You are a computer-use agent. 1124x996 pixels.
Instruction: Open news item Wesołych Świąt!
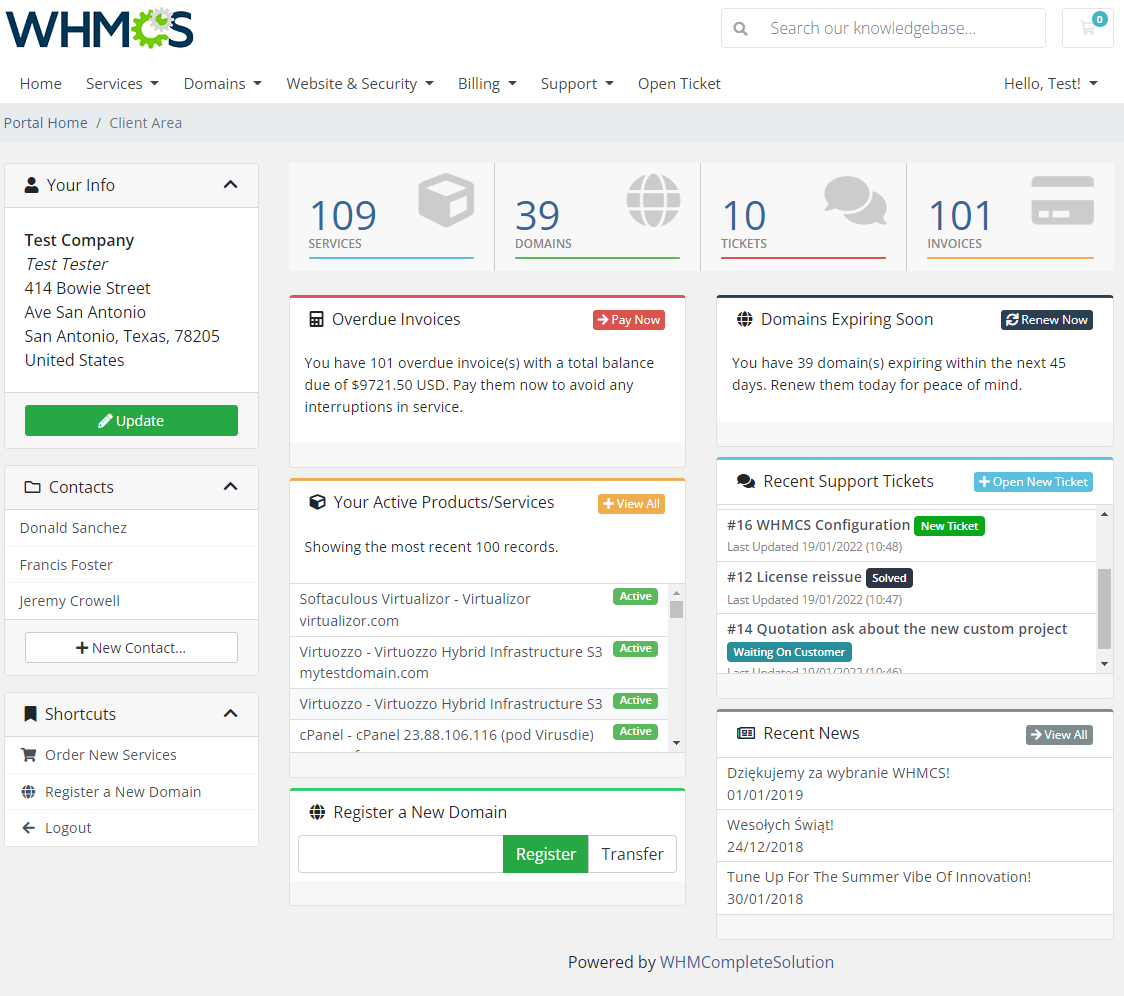pyautogui.click(x=915, y=835)
